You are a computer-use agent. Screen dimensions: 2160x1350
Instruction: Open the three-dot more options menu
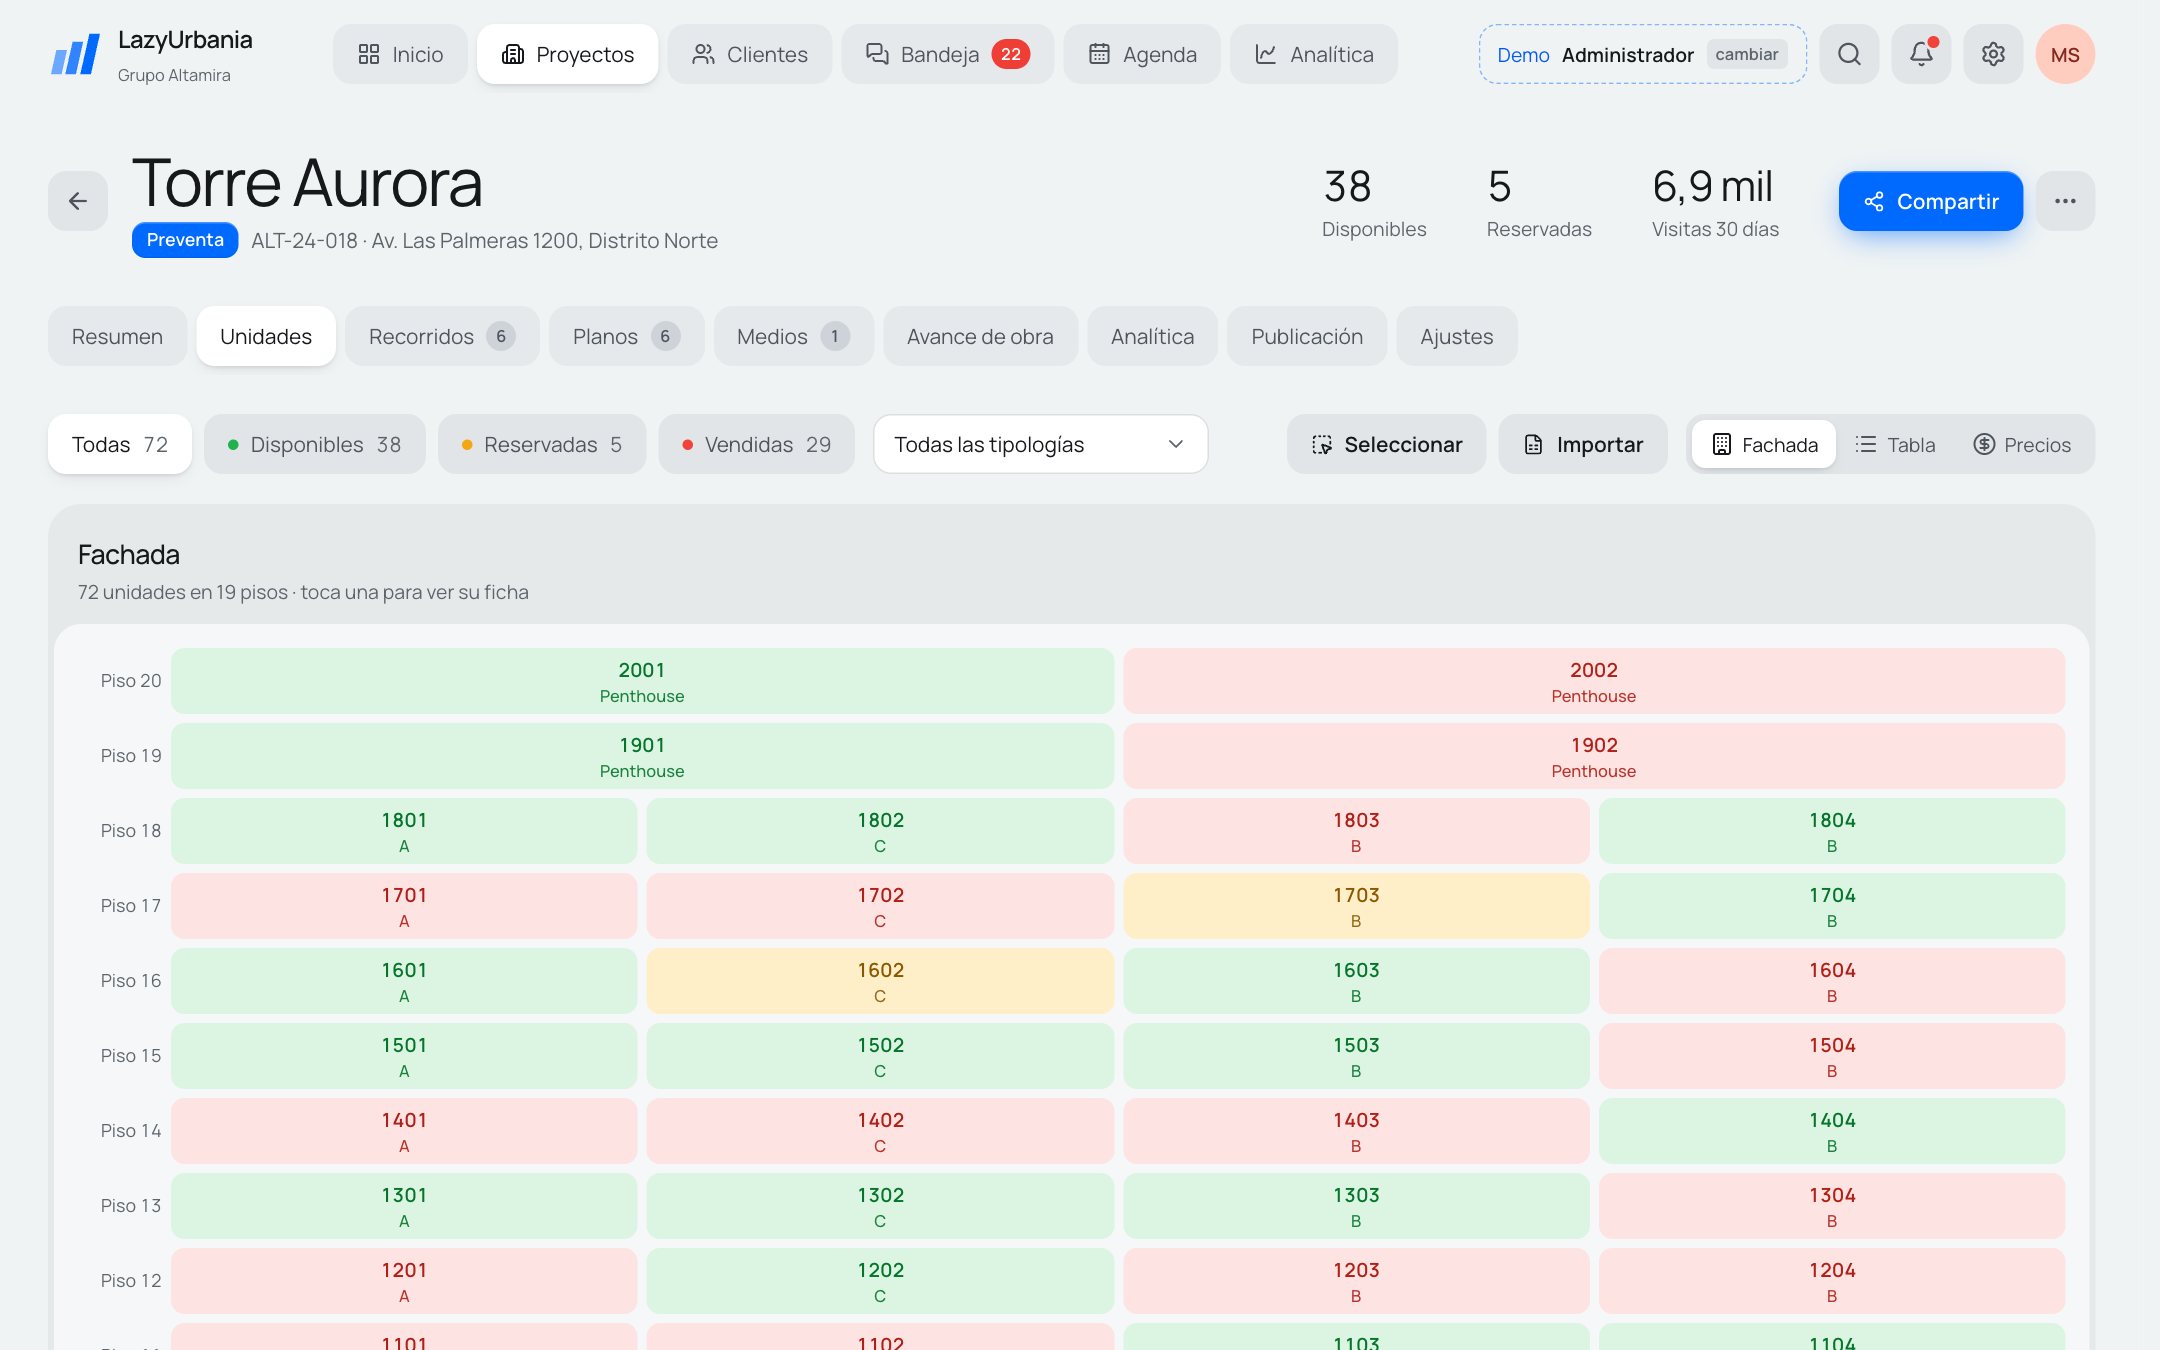2065,201
